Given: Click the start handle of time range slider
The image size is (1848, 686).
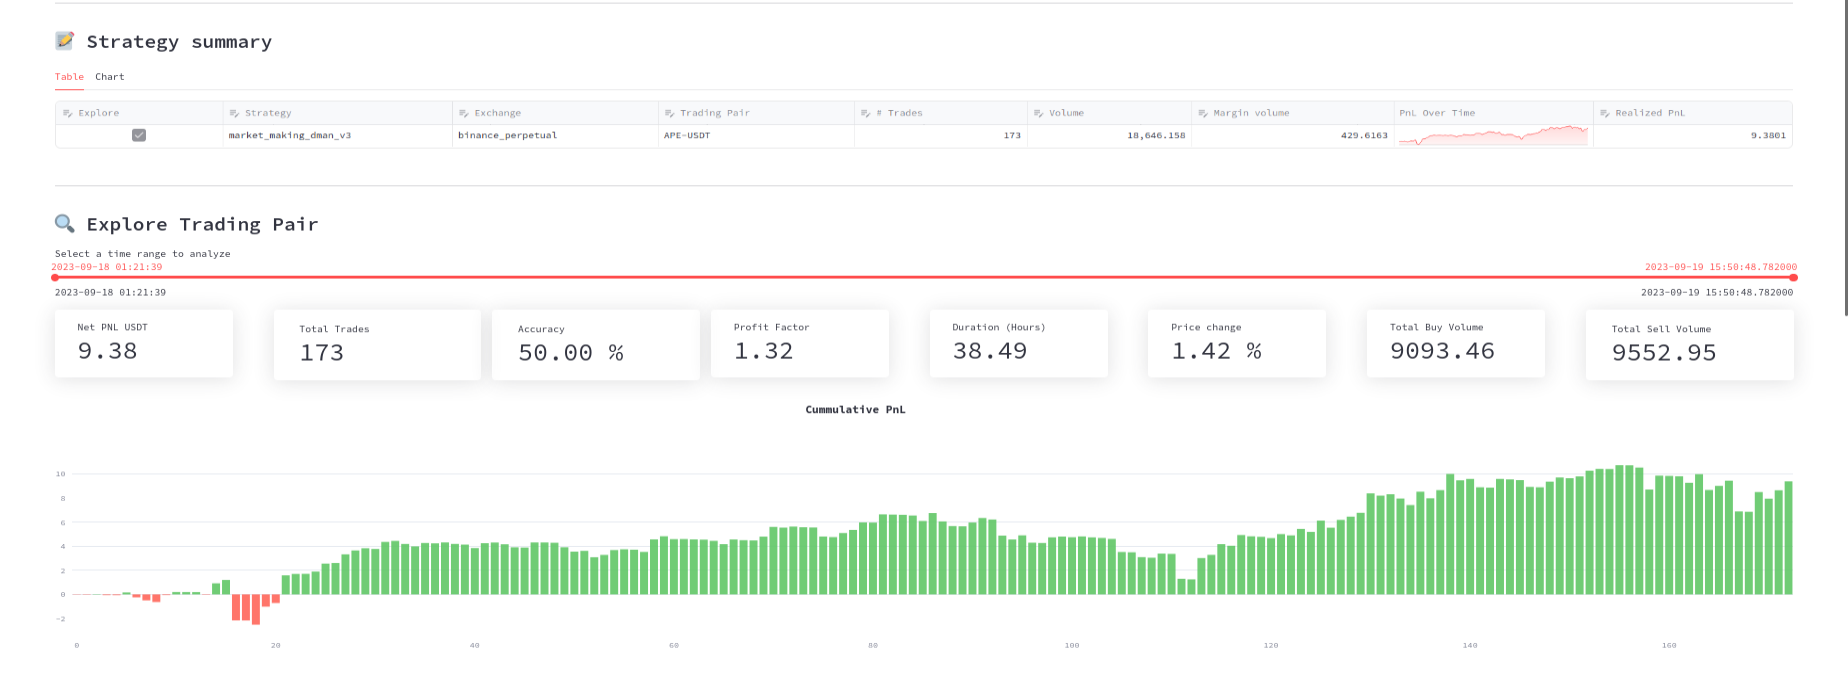Looking at the screenshot, I should click(55, 278).
